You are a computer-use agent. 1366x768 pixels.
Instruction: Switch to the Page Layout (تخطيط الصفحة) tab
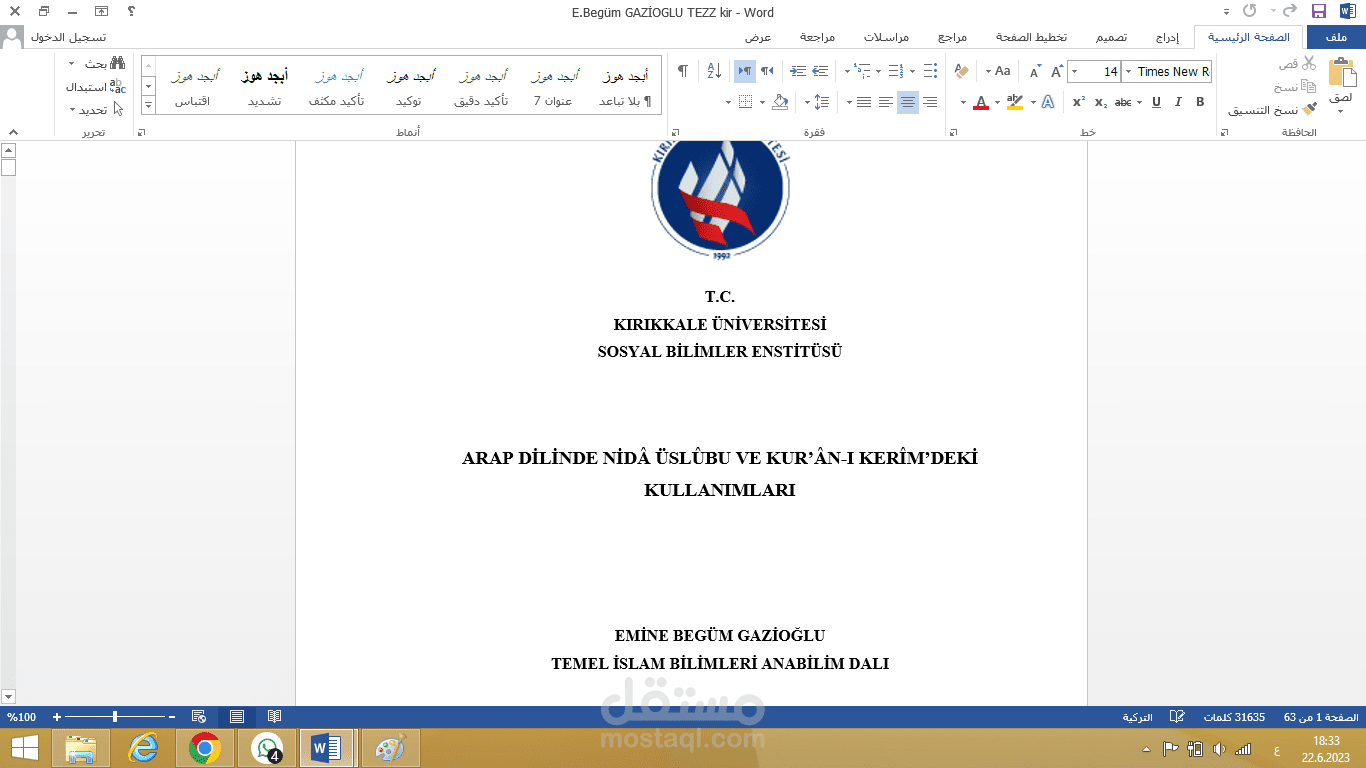click(1030, 37)
